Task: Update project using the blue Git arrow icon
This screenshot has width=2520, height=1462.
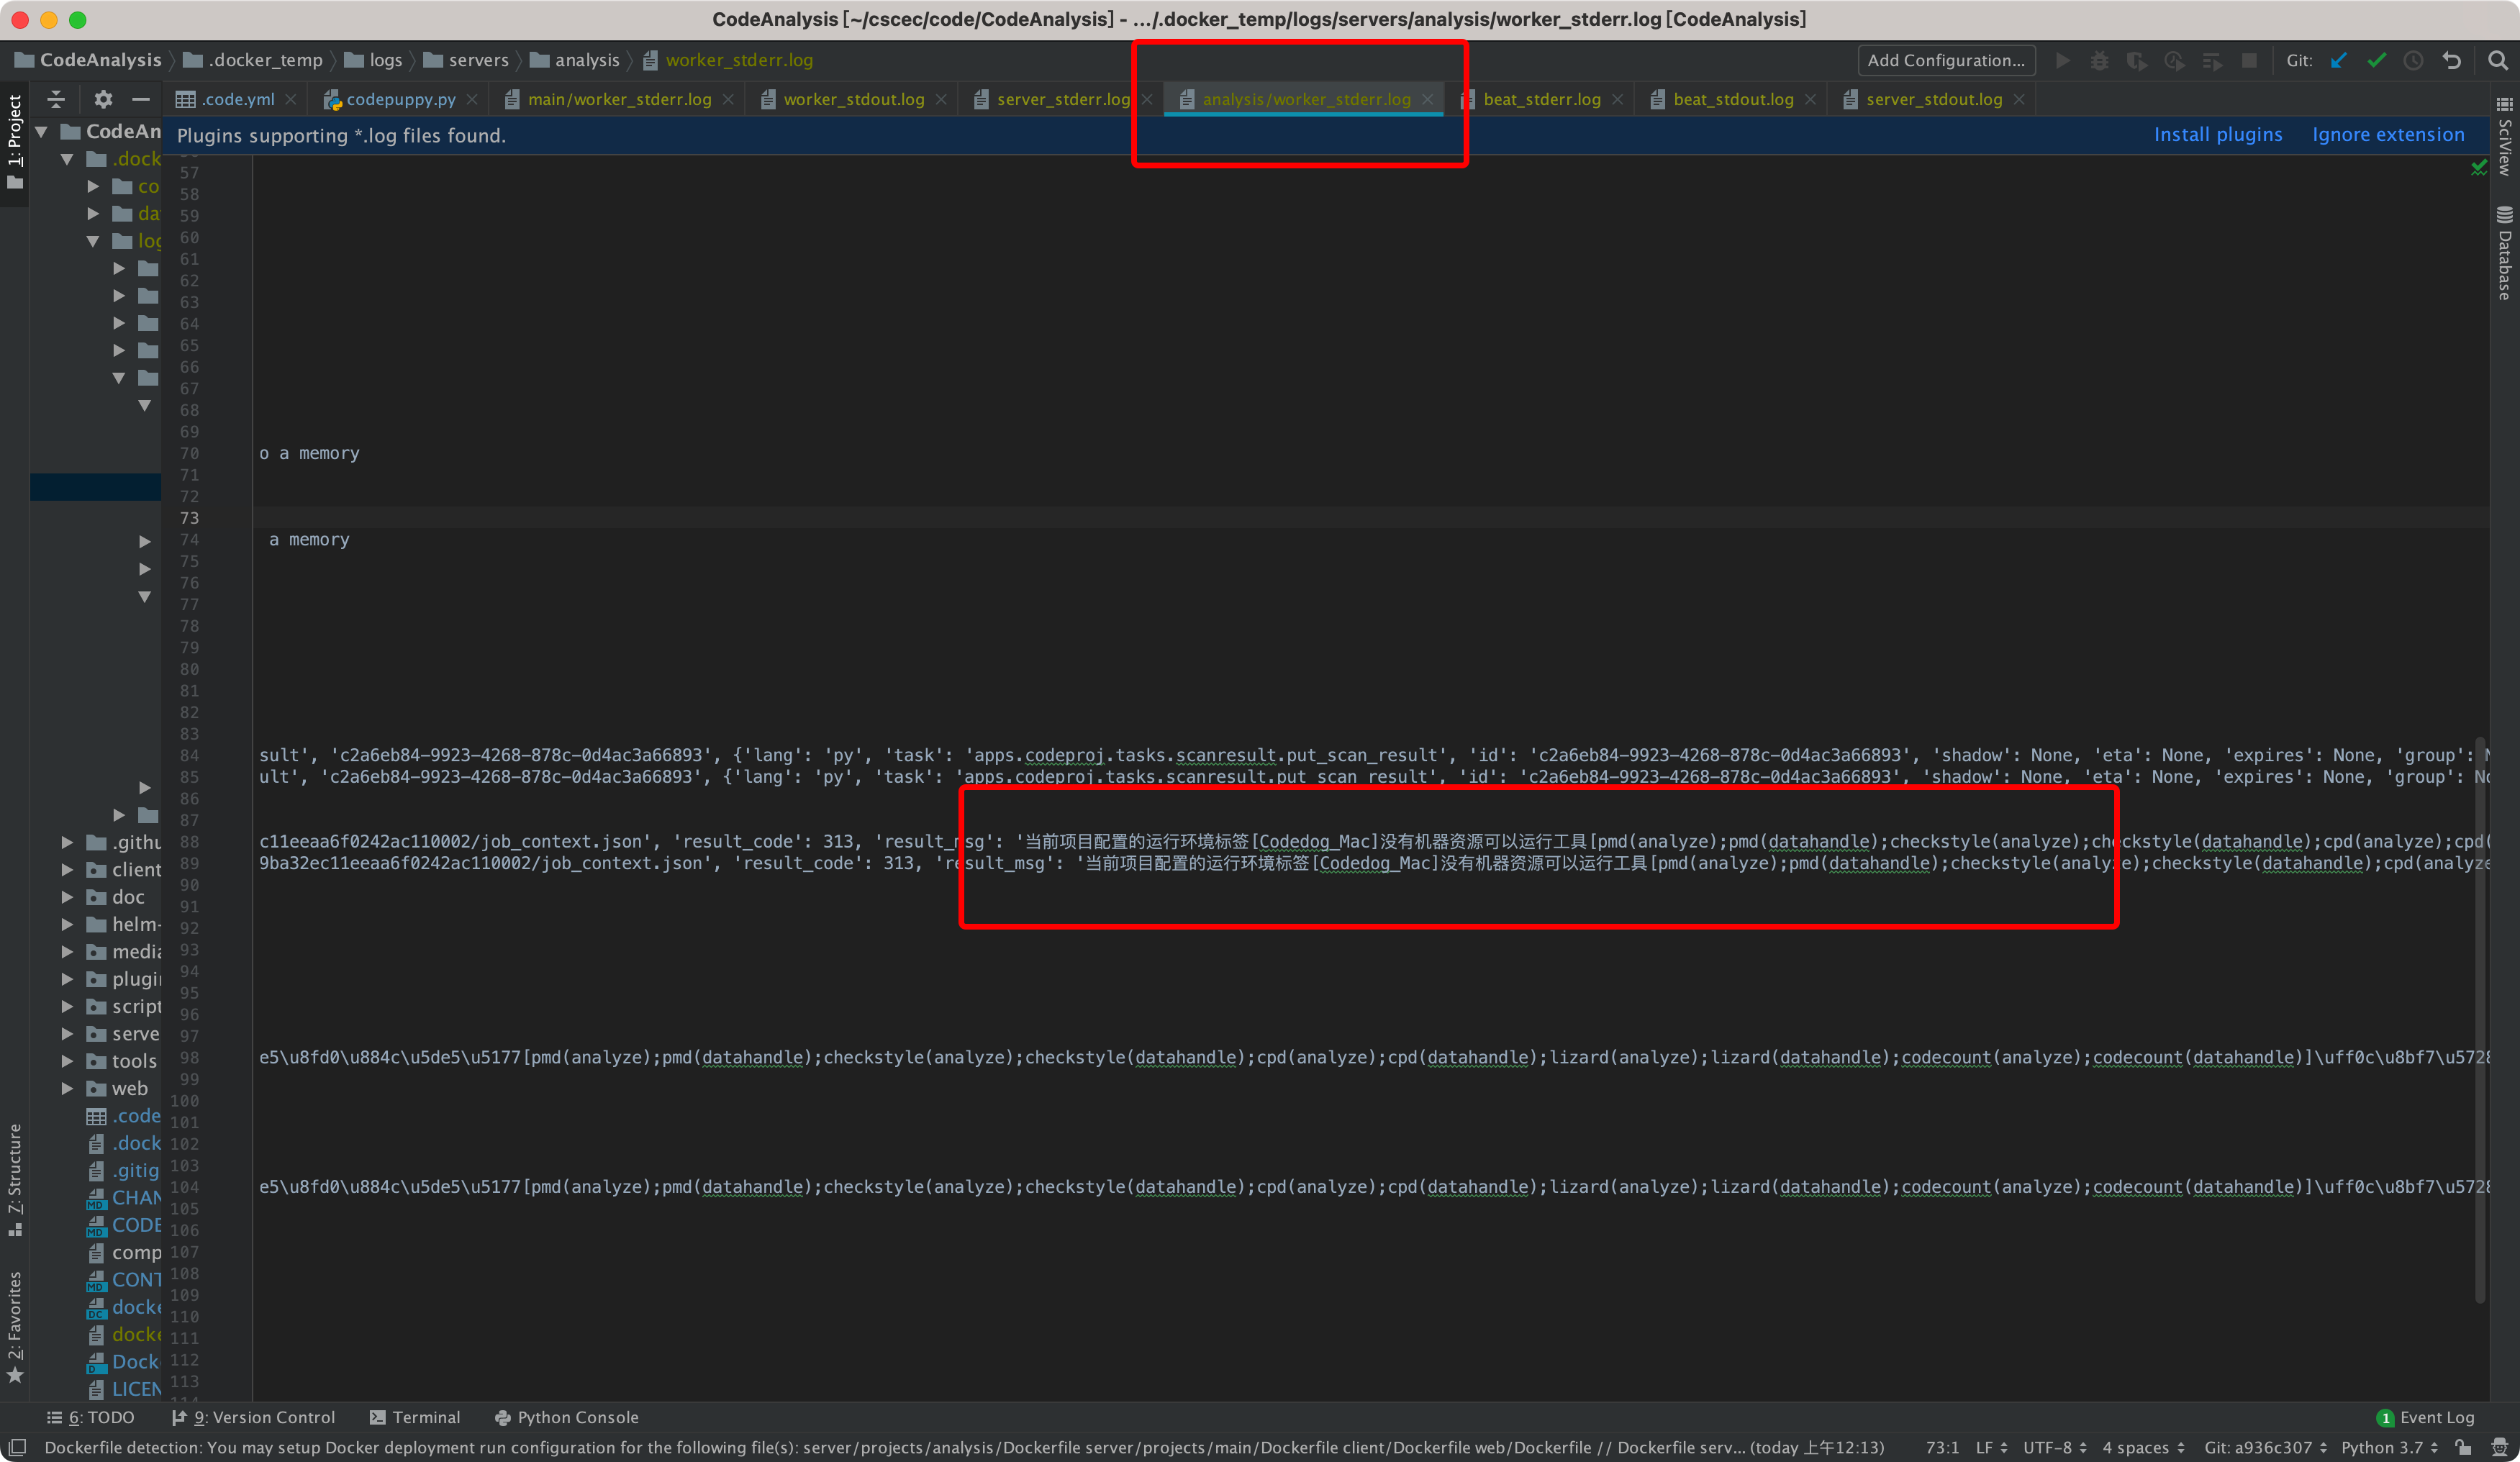Action: 2338,60
